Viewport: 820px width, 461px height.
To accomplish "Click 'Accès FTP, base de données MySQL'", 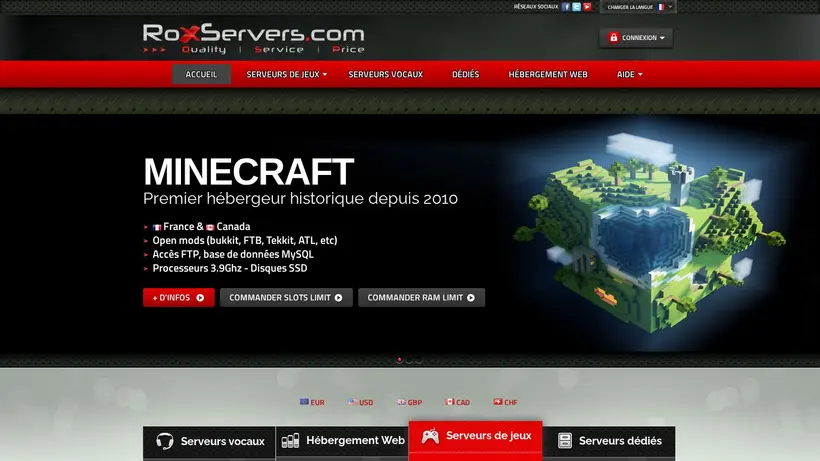I will click(x=233, y=255).
